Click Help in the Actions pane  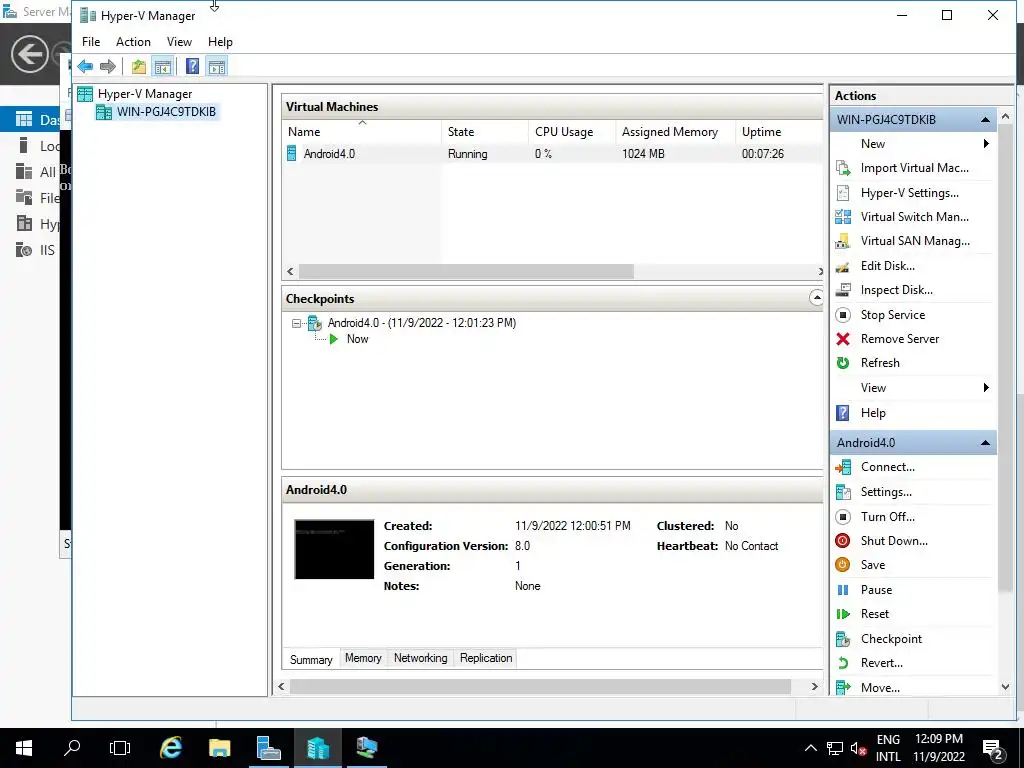point(872,413)
